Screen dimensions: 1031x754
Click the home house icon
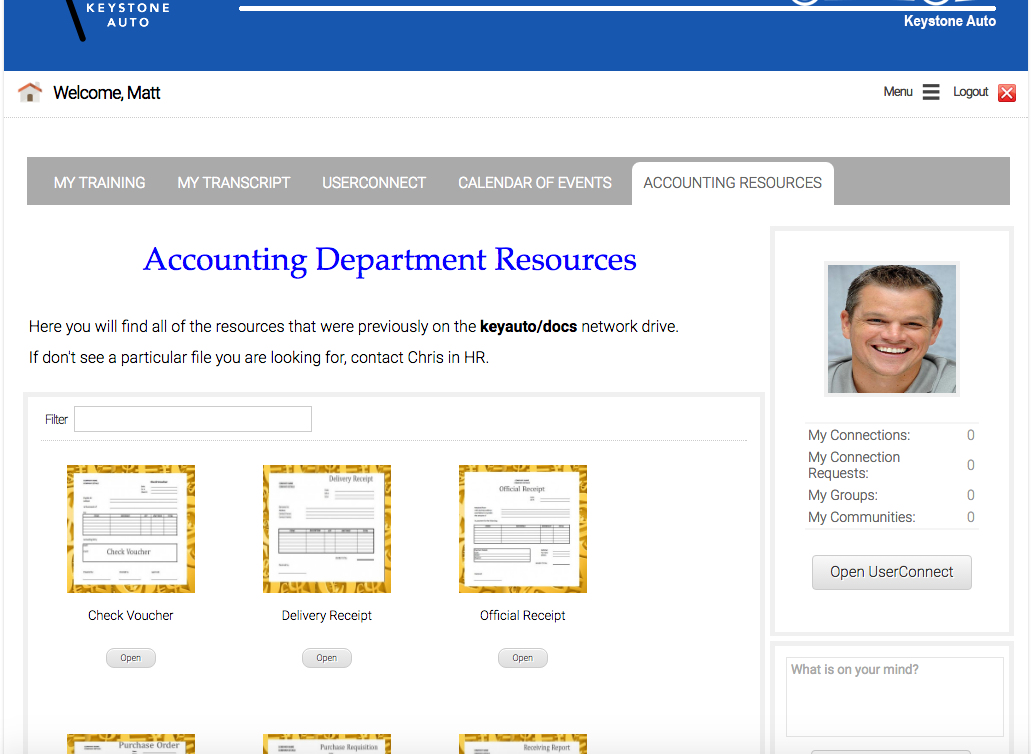coord(30,92)
